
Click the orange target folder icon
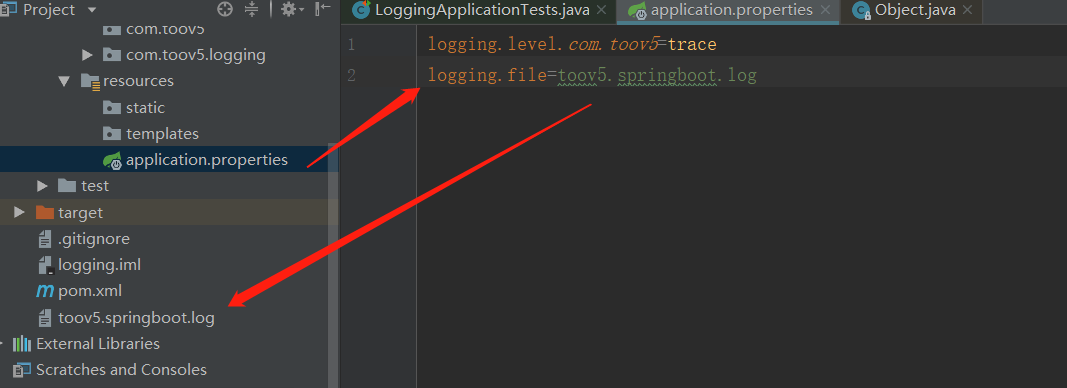point(45,212)
